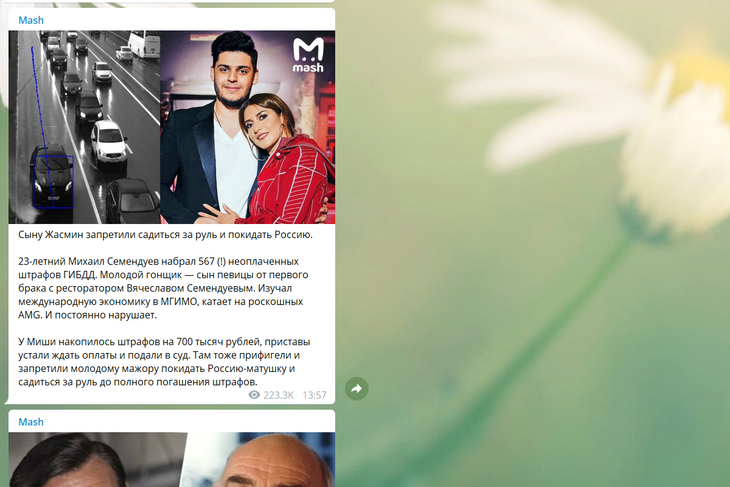Click the eye views icon on first post
Screen dimensions: 730x487
[254, 395]
